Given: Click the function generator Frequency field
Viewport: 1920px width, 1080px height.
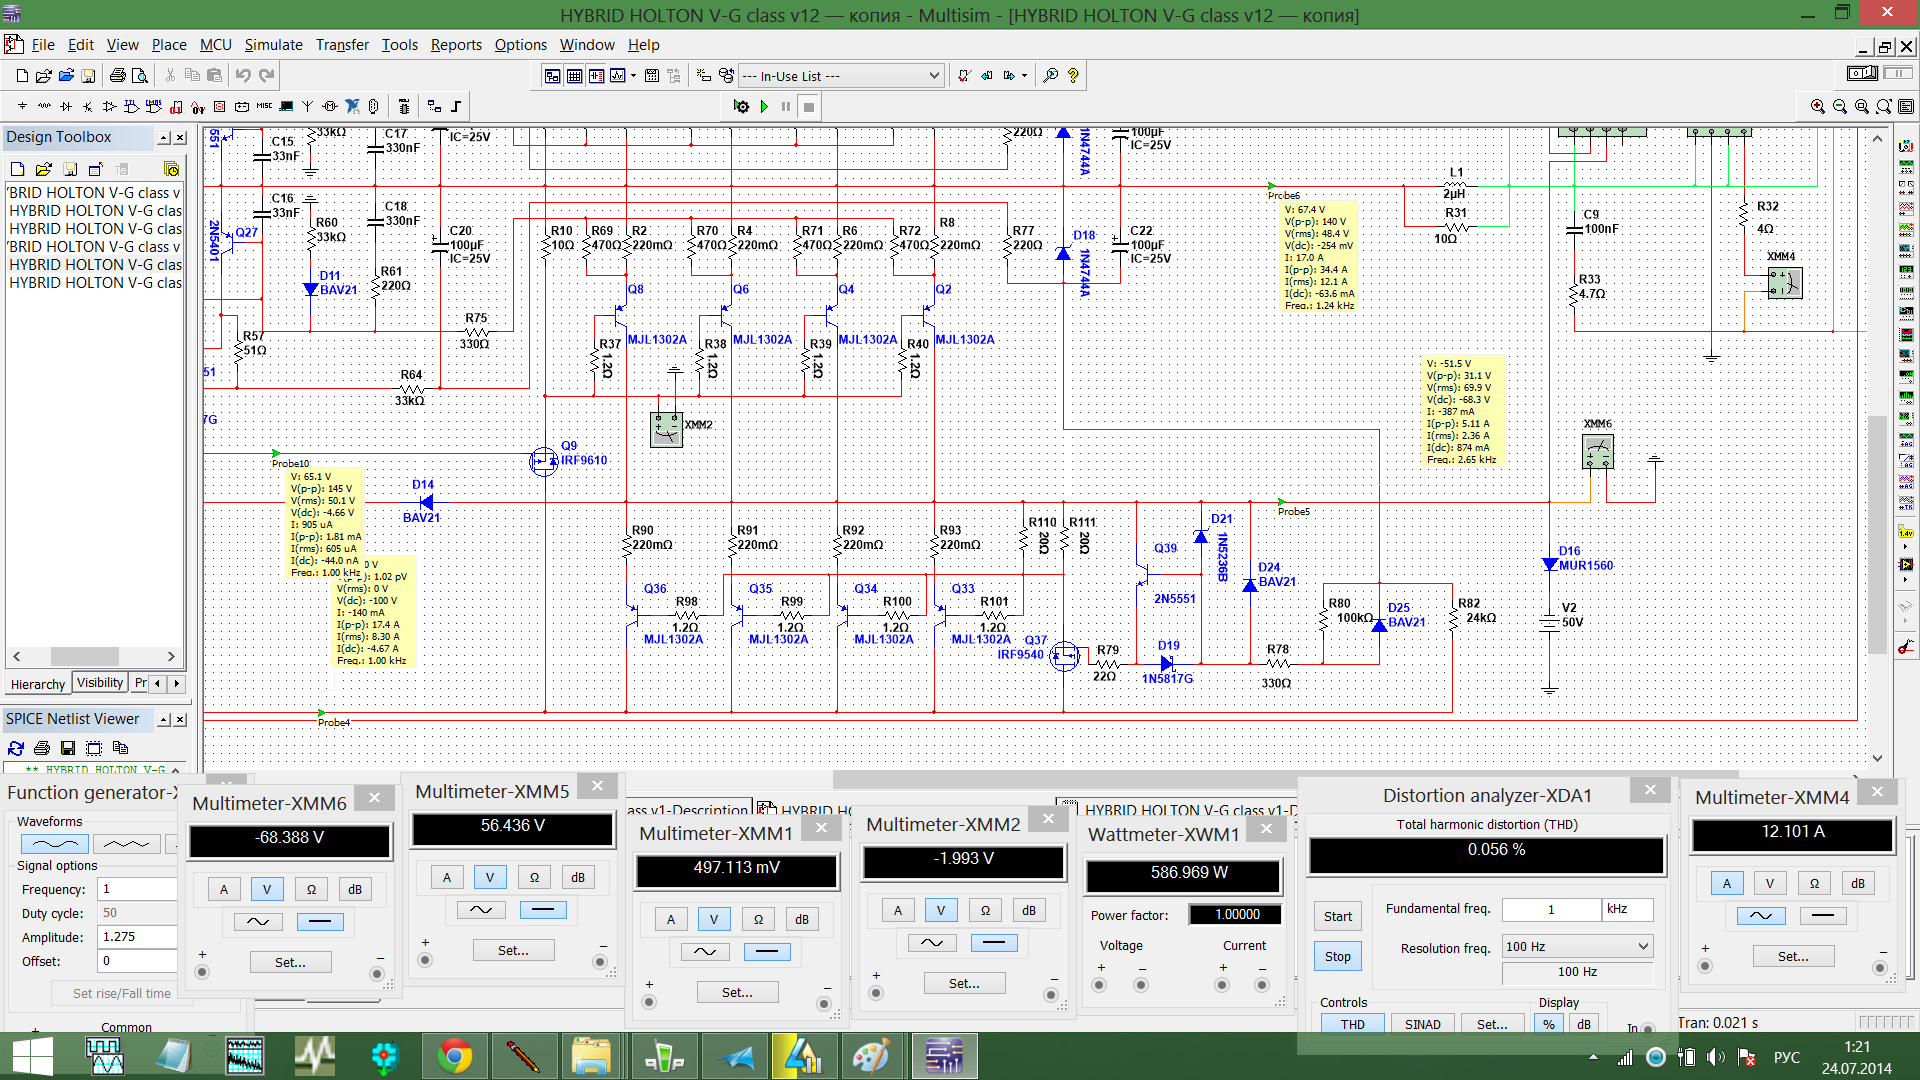Looking at the screenshot, I should (138, 889).
